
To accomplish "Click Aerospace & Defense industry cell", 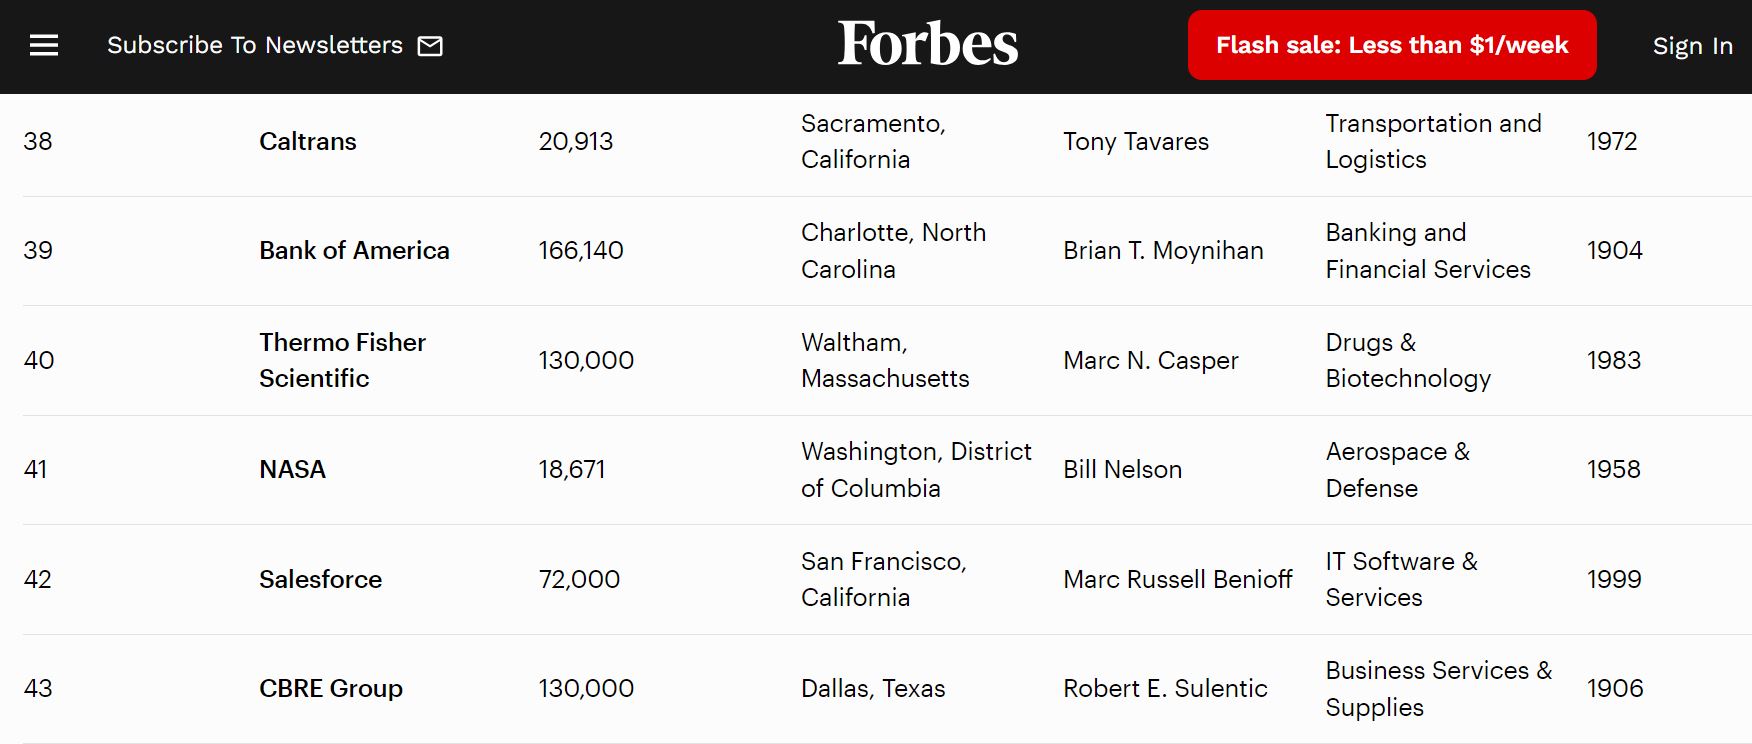I will click(x=1397, y=469).
